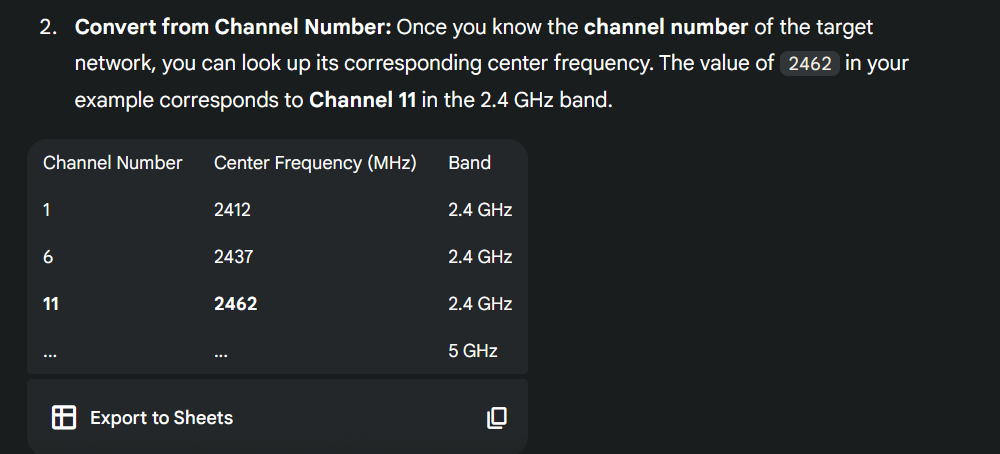Click the Center Frequency (MHz) column header
1000x454 pixels.
315,163
